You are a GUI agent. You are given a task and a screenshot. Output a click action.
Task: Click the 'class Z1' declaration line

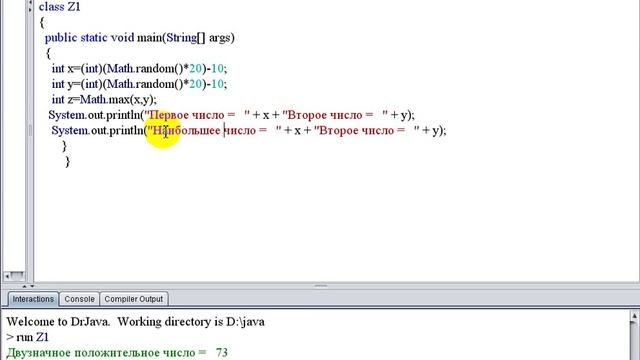point(60,7)
